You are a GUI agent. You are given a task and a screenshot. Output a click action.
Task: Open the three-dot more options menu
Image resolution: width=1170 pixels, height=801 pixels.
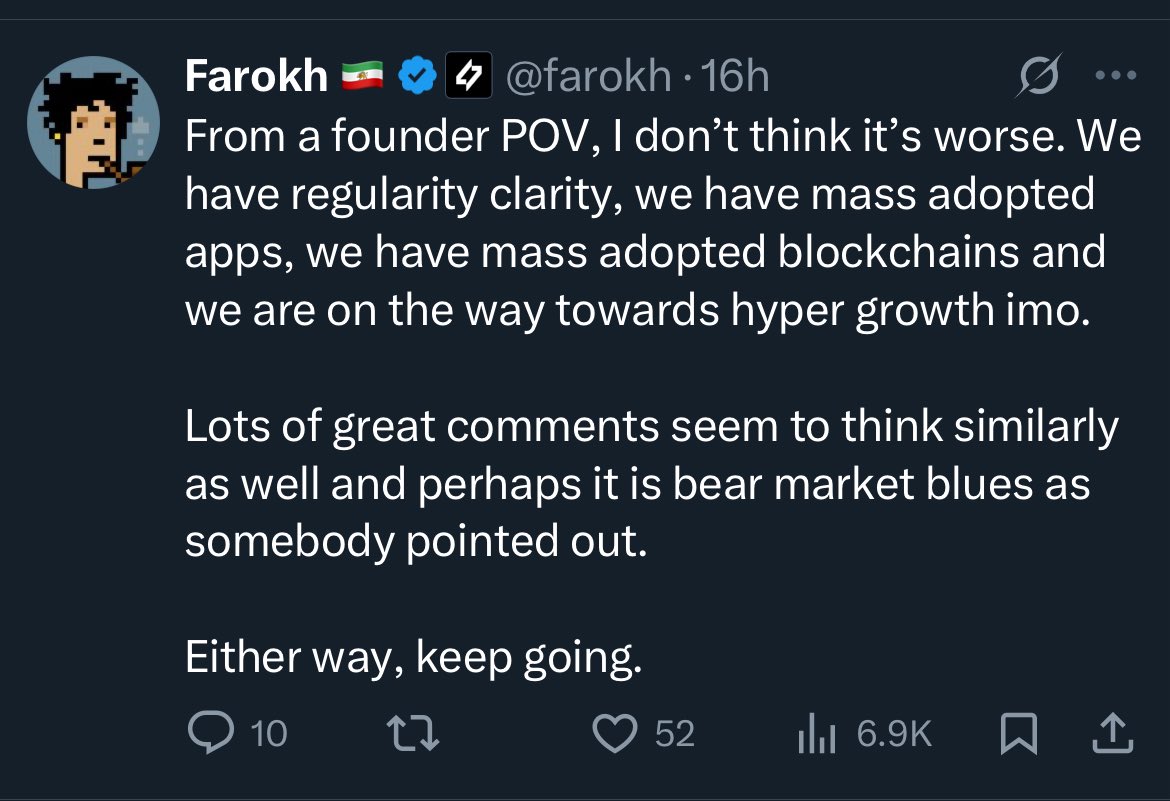(1115, 76)
